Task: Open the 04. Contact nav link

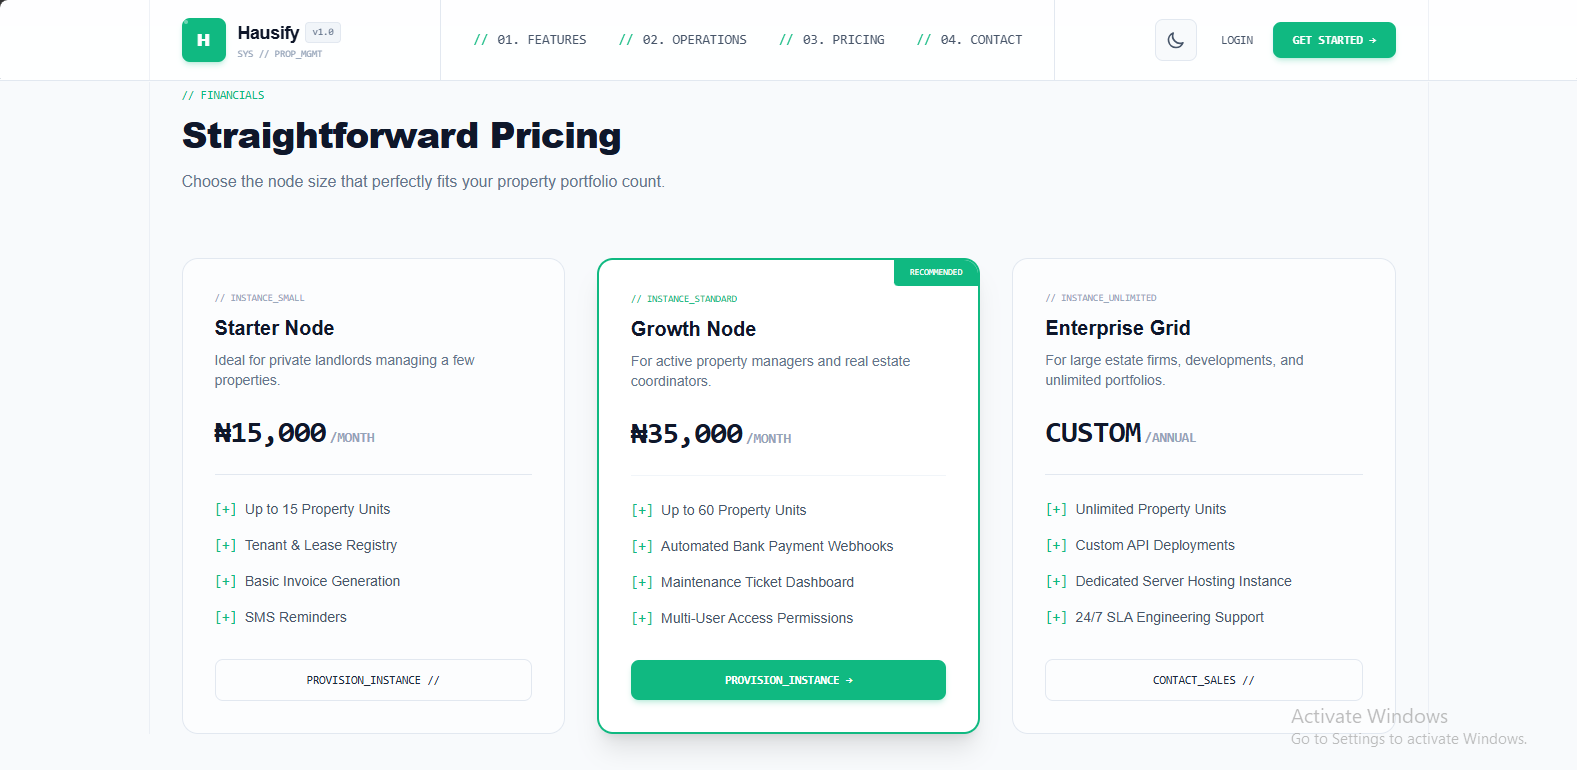Action: pos(970,40)
